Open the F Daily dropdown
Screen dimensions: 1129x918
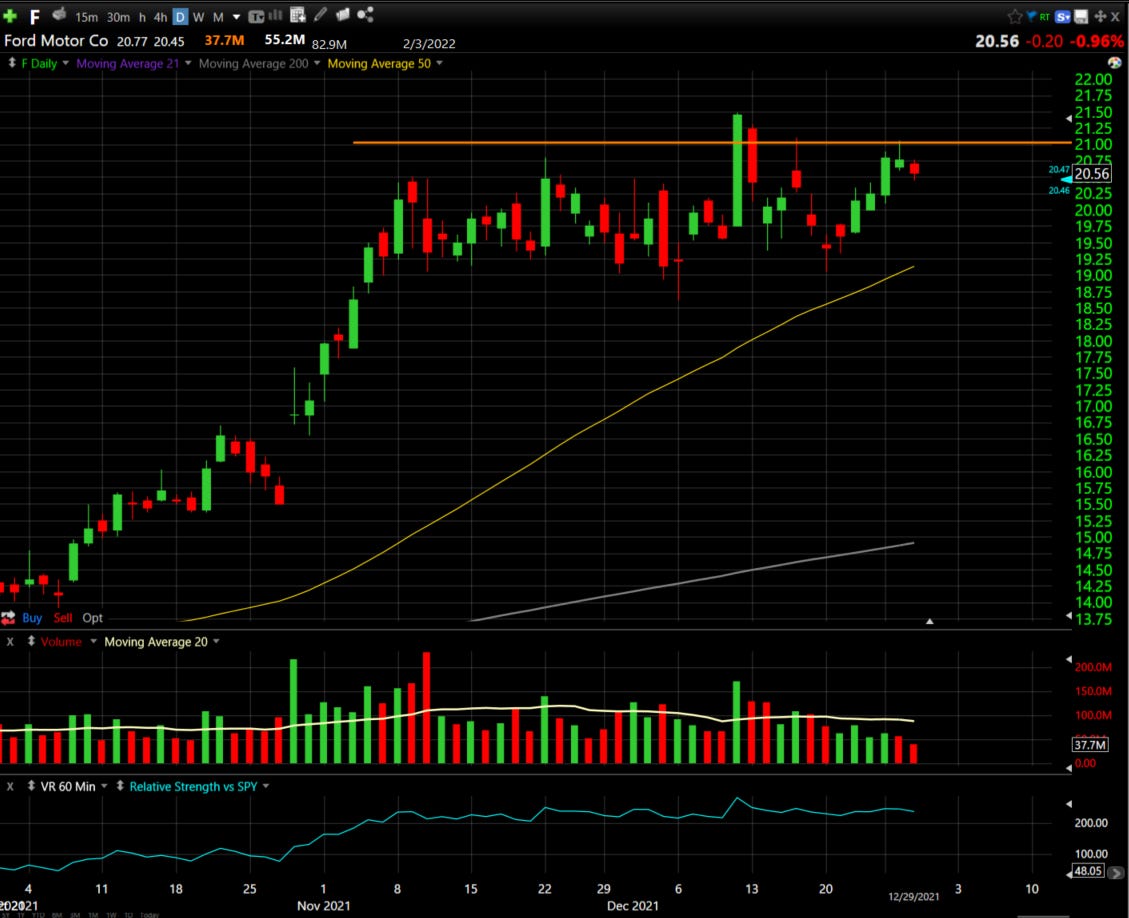pyautogui.click(x=66, y=63)
